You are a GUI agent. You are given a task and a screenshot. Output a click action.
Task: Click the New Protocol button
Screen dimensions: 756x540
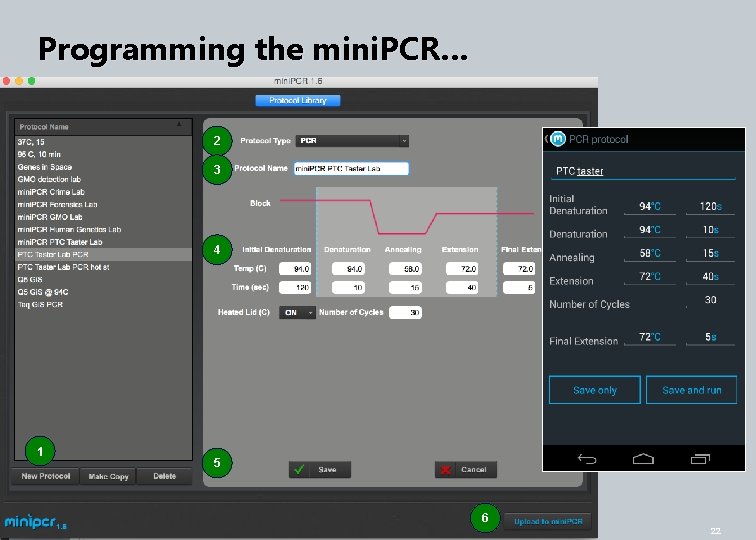pos(46,476)
